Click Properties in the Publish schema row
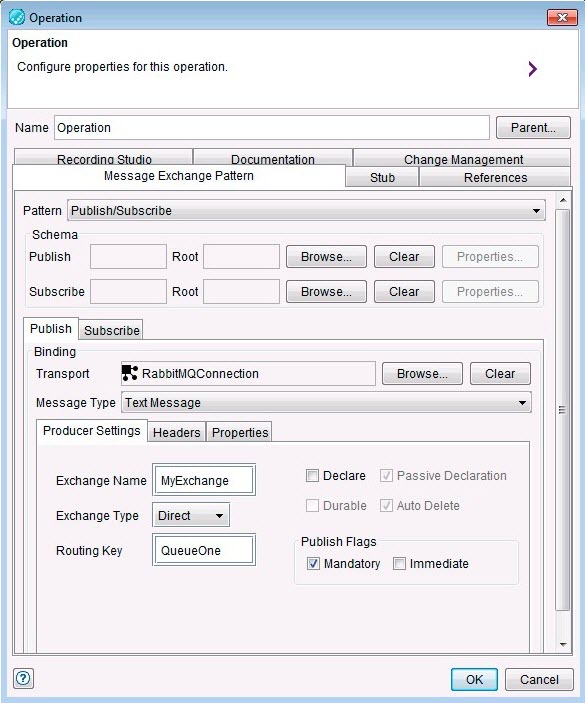 coord(490,257)
